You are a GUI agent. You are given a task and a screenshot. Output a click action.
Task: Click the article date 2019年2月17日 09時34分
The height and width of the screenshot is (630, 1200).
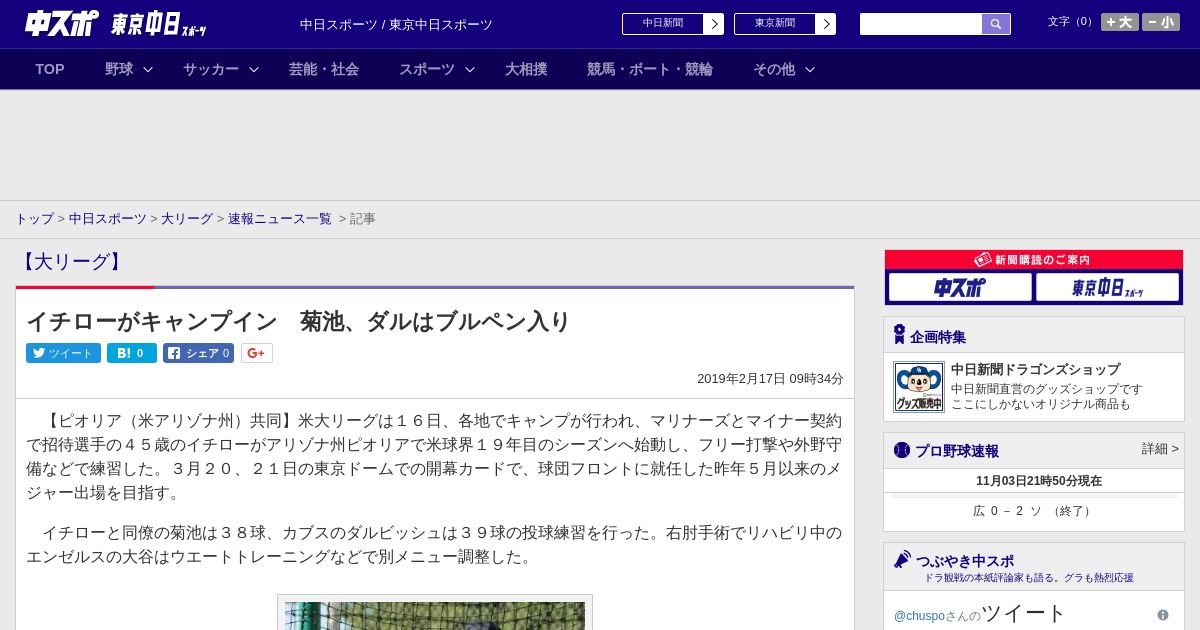[x=770, y=379]
